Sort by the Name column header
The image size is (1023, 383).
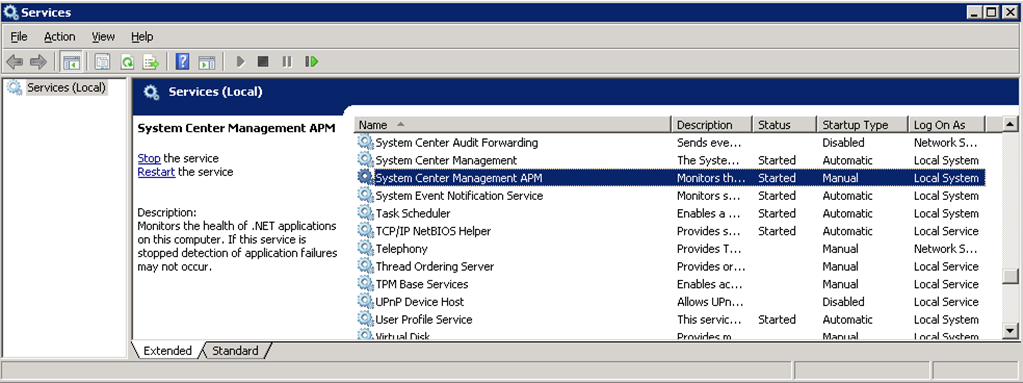514,125
